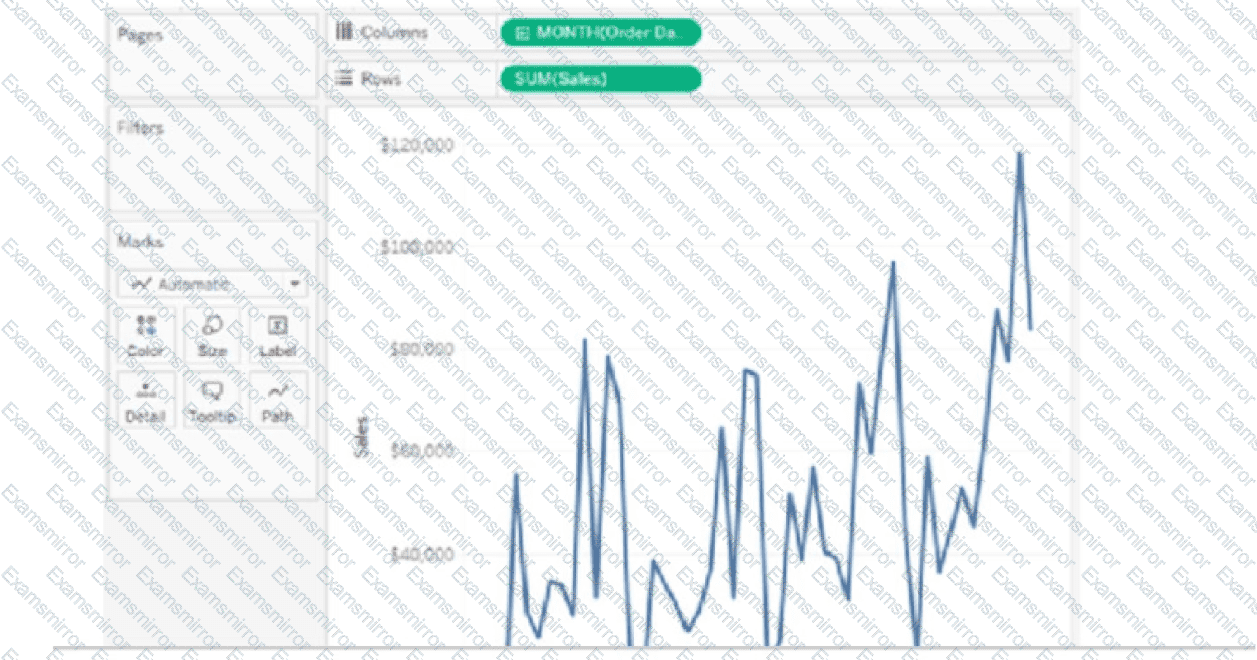Image resolution: width=1257 pixels, height=660 pixels.
Task: Open the Size control in the Marks card
Action: 212,335
